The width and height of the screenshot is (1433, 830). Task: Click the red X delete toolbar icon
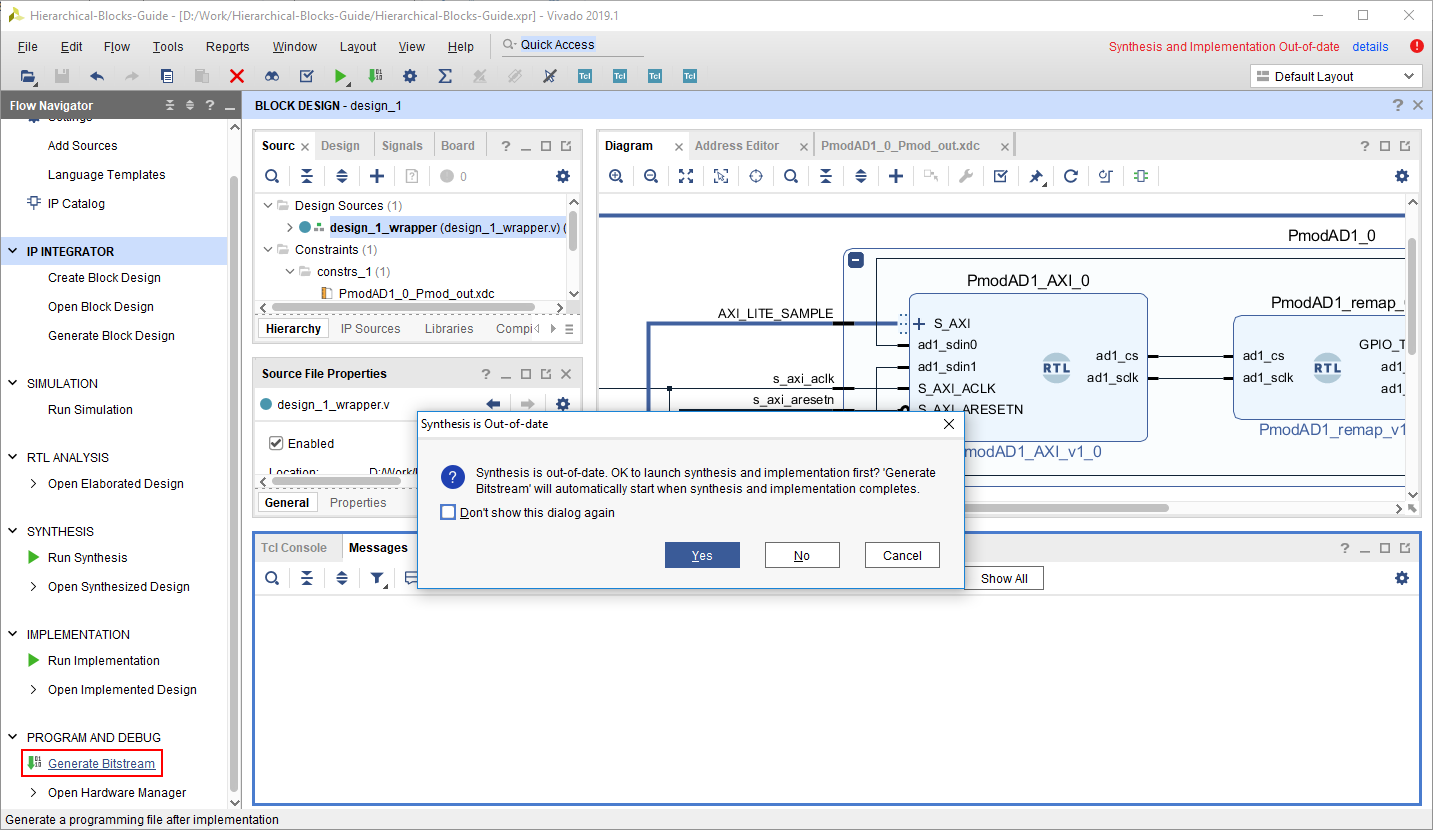237,76
